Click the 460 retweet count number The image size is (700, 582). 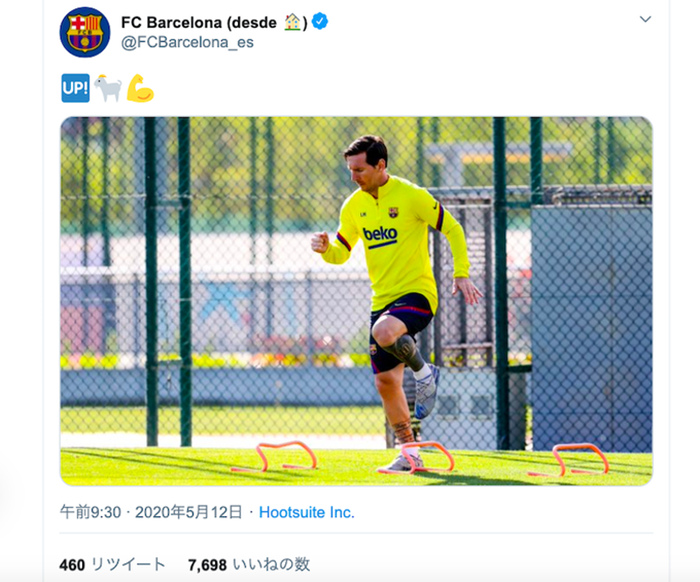(x=72, y=565)
